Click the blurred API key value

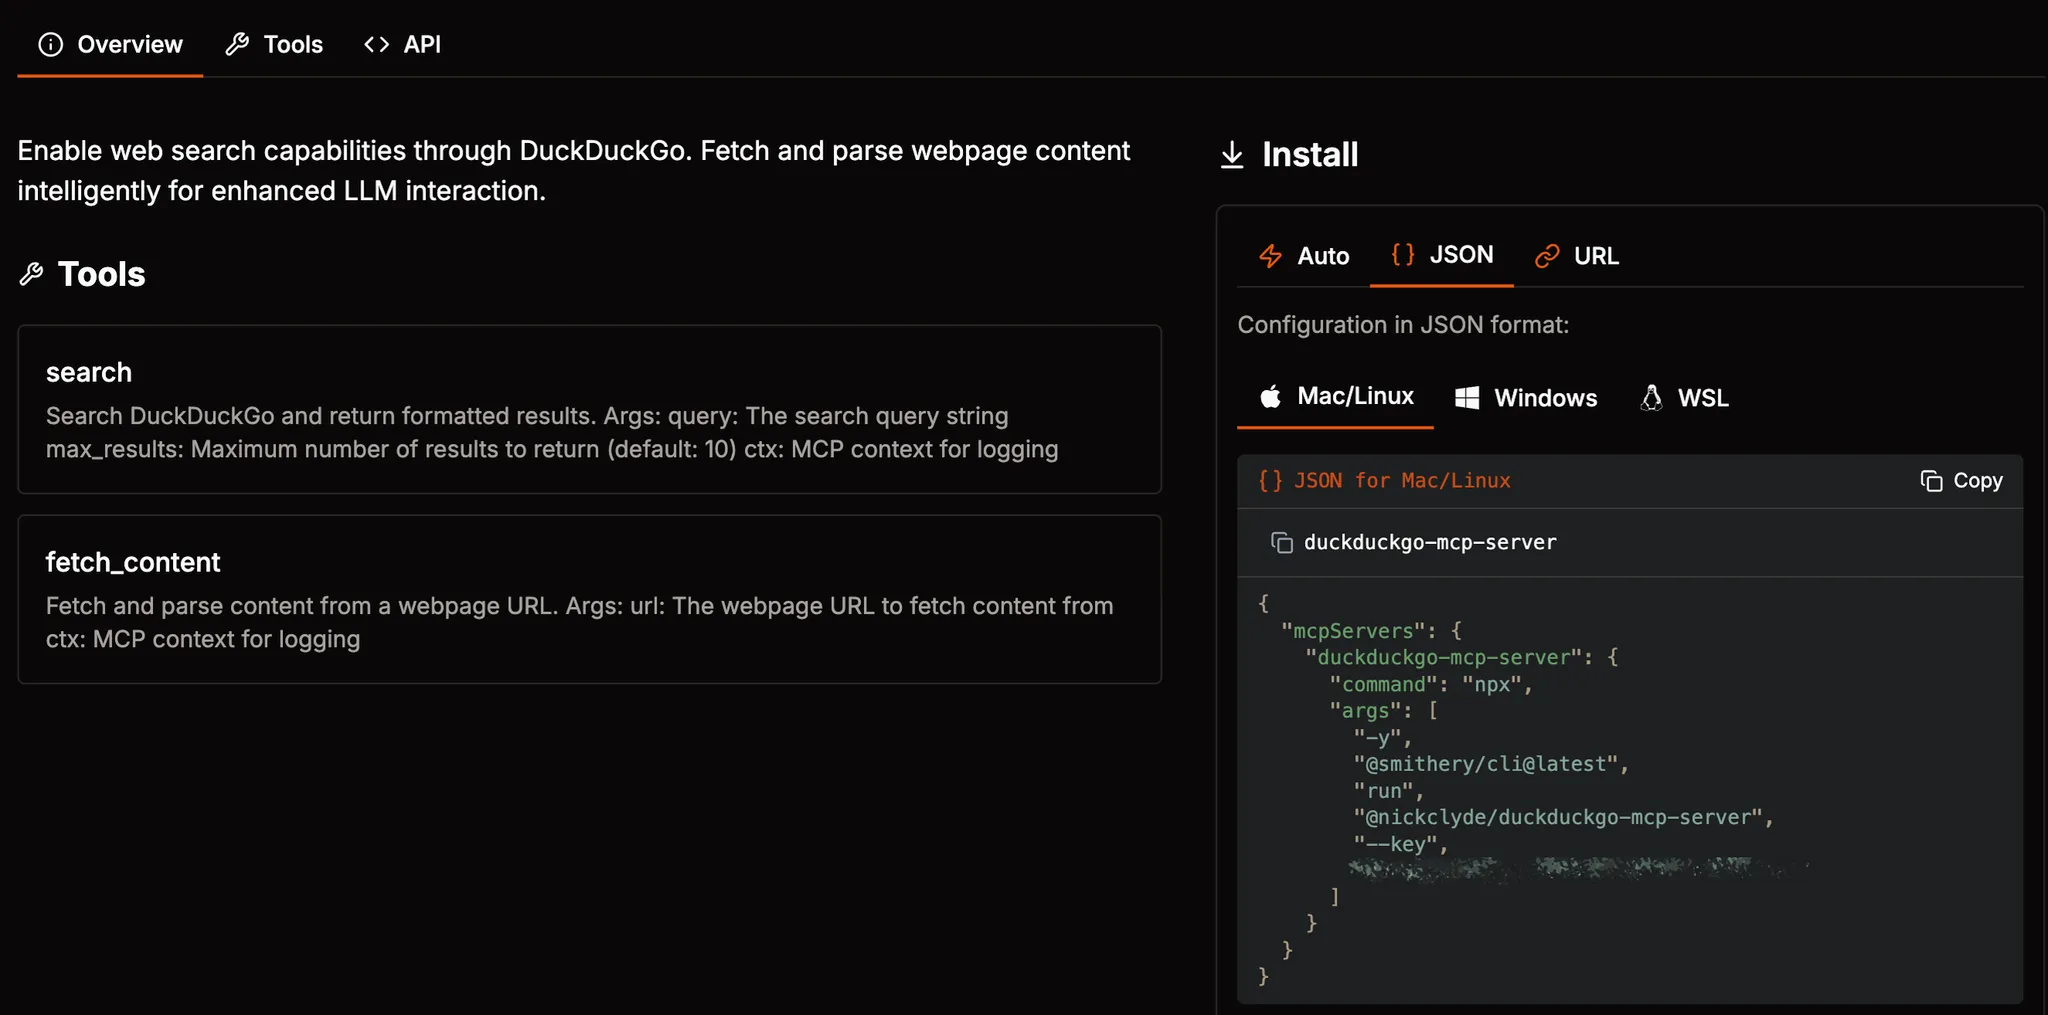click(x=1578, y=869)
